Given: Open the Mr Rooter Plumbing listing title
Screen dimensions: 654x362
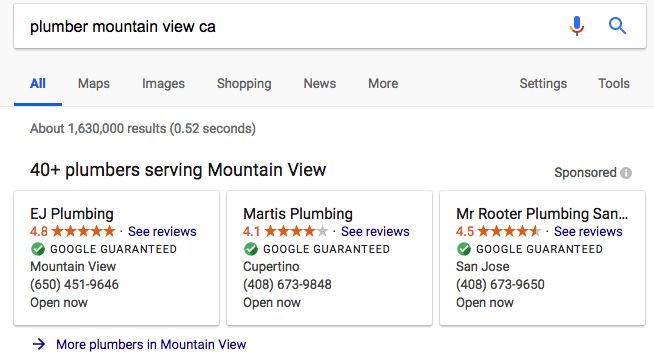Looking at the screenshot, I should coord(542,214).
